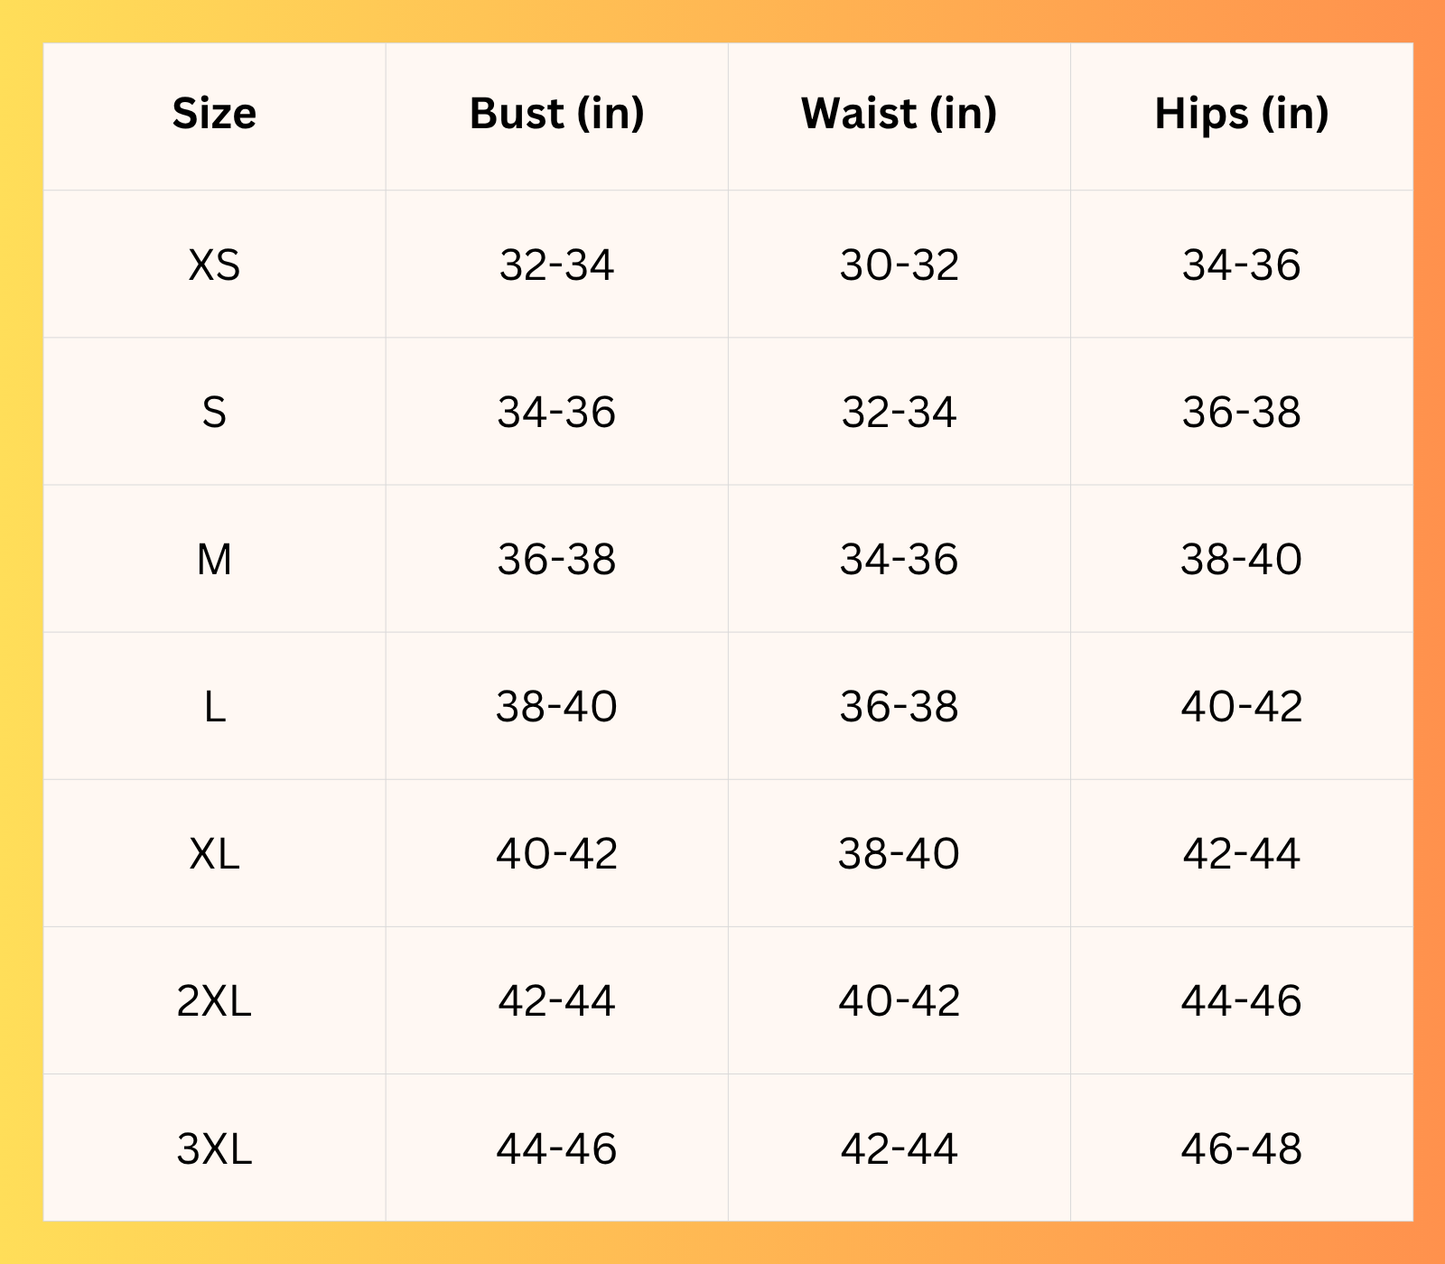Click the Waist (in) column header
This screenshot has width=1445, height=1264.
(x=899, y=114)
